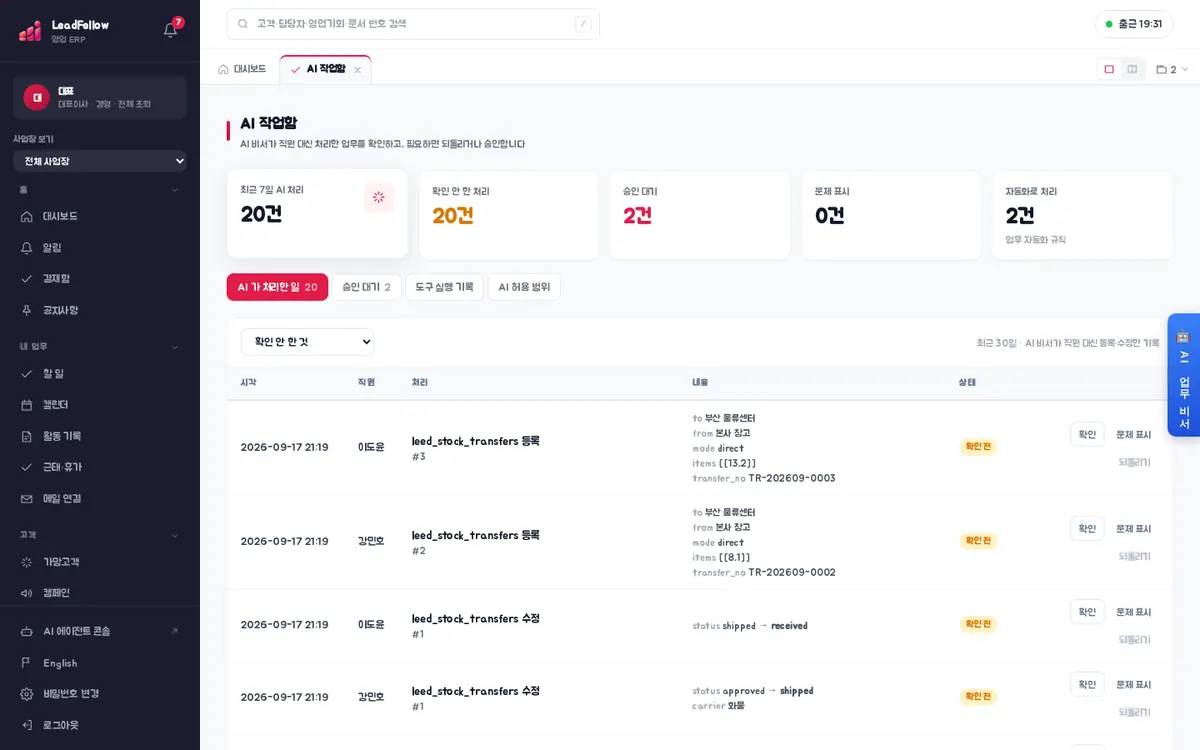Viewport: 1200px width, 750px height.
Task: Click 확인 for TR-202609-0002 row
Action: [1087, 528]
